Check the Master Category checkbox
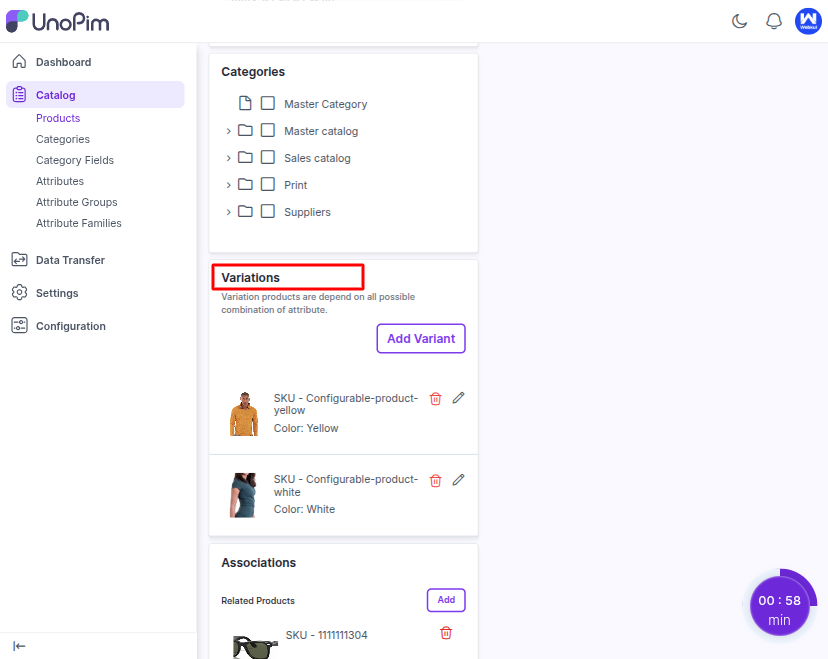Image resolution: width=828 pixels, height=659 pixels. tap(268, 104)
